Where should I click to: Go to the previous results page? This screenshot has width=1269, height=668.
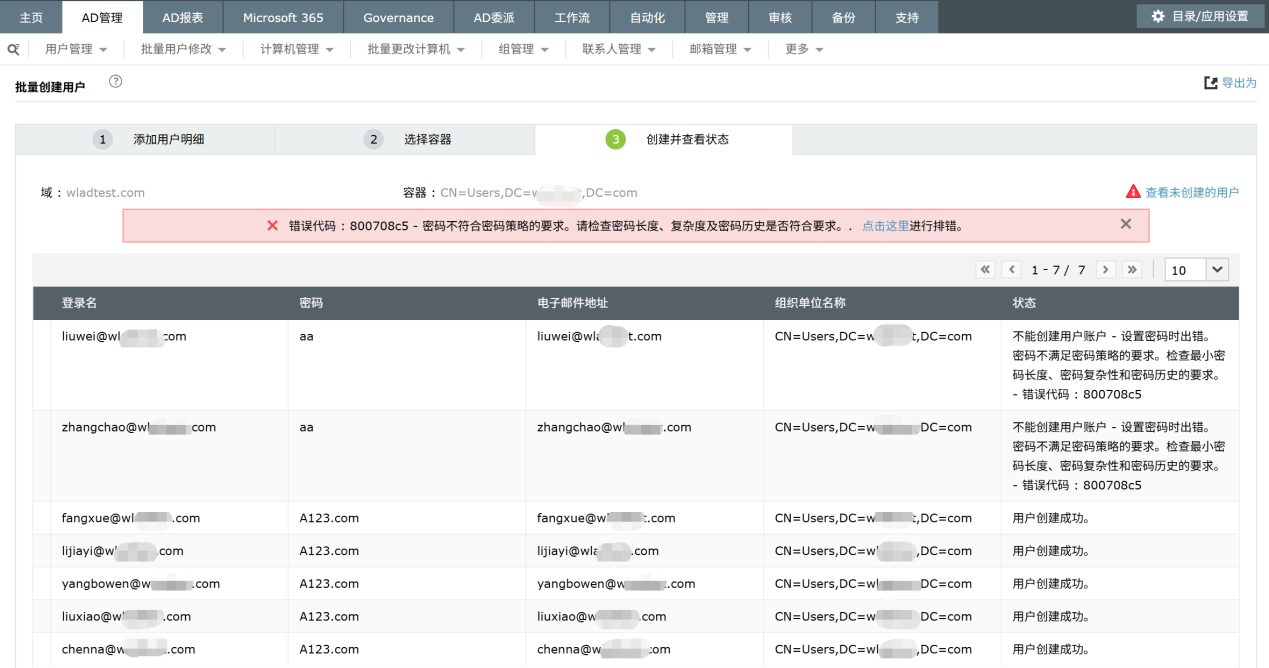coord(1011,270)
